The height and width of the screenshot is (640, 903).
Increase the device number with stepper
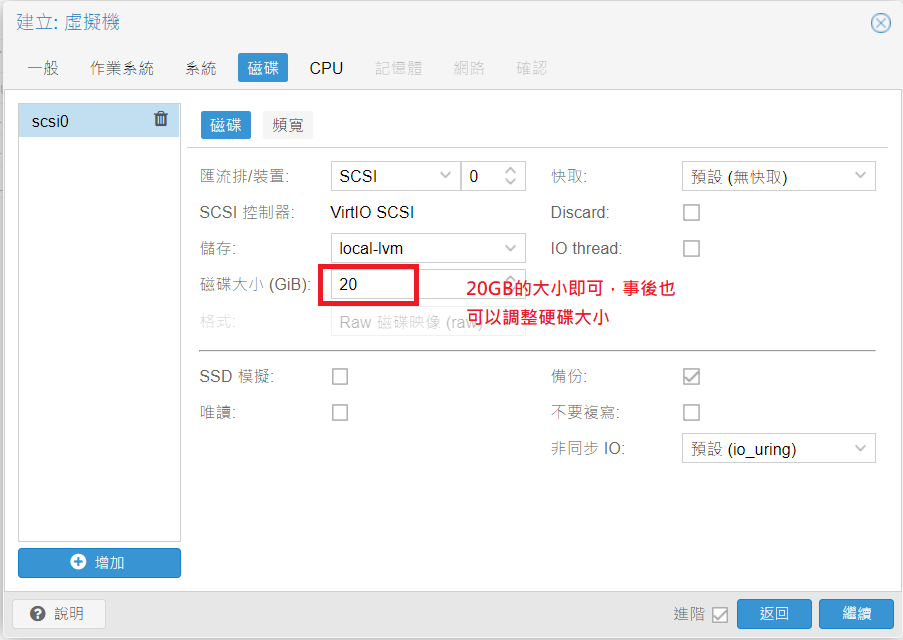coord(511,171)
